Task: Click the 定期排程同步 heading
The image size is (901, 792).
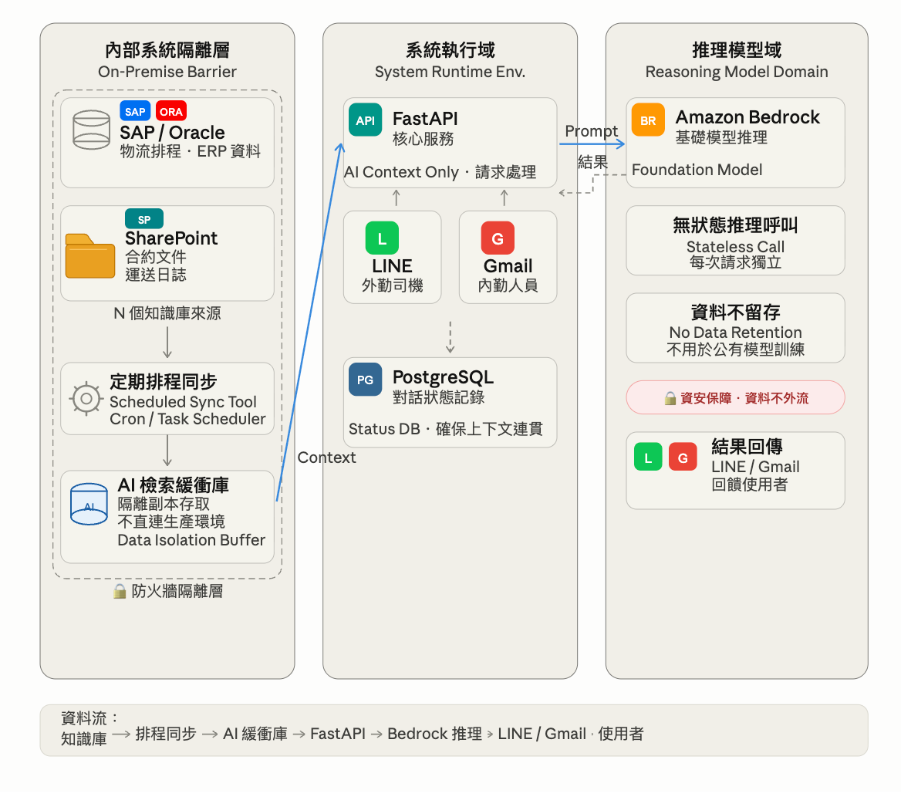Action: 163,382
